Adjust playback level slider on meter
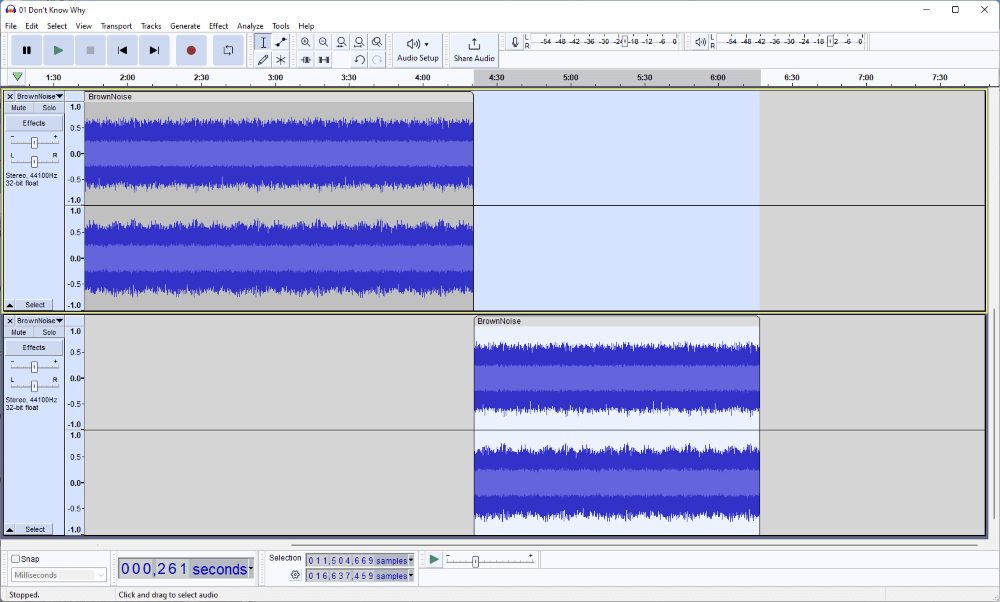1000x602 pixels. click(x=830, y=41)
